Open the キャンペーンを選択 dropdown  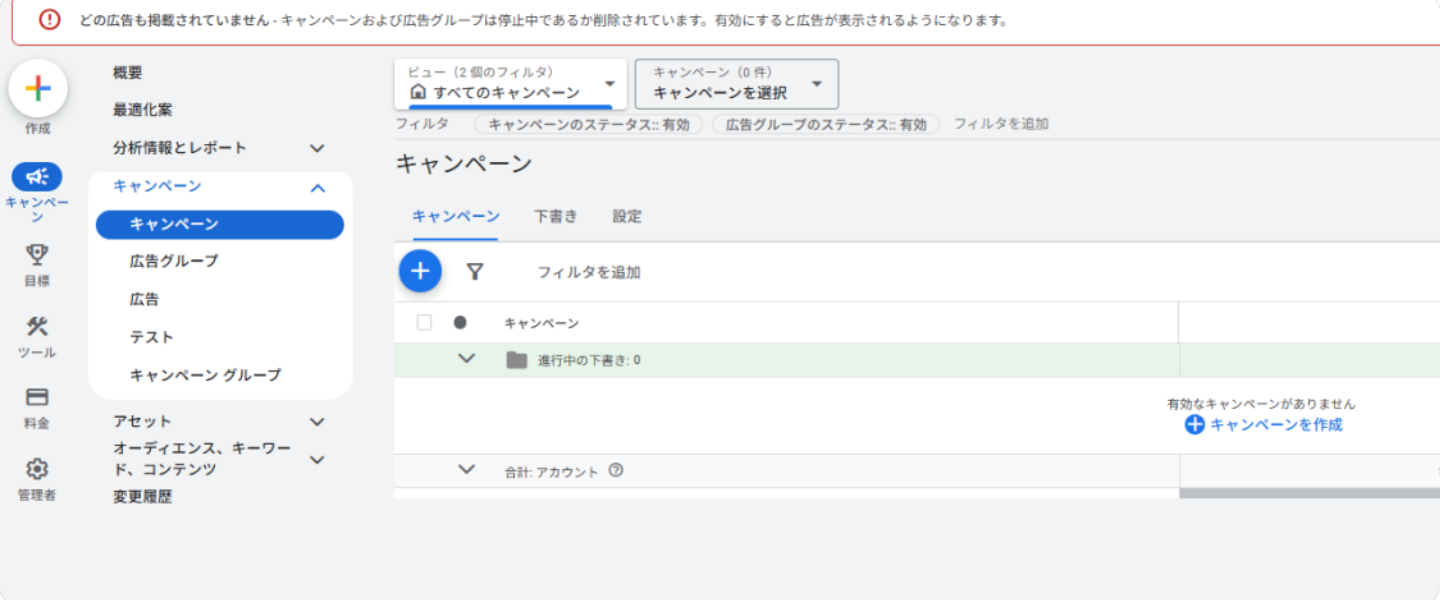click(x=736, y=84)
